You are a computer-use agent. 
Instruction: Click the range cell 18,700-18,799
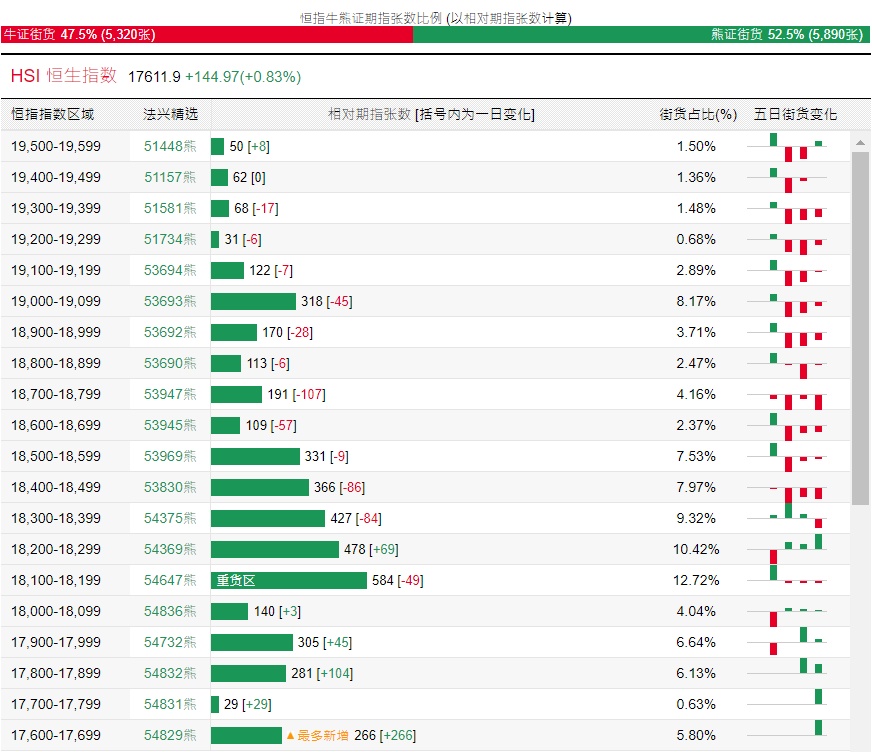tap(56, 394)
